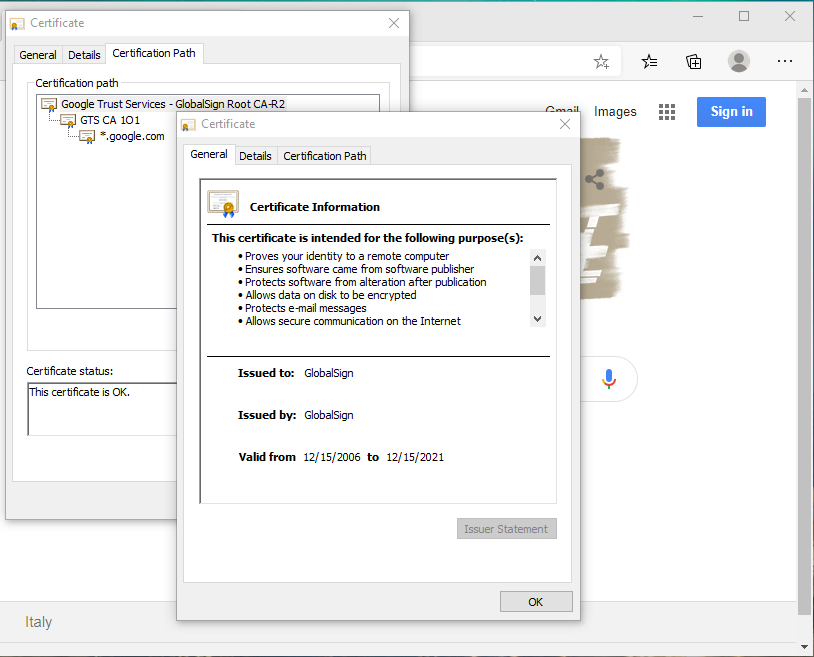The width and height of the screenshot is (814, 657).
Task: Click Issued by GlobalSign value
Action: [x=329, y=415]
